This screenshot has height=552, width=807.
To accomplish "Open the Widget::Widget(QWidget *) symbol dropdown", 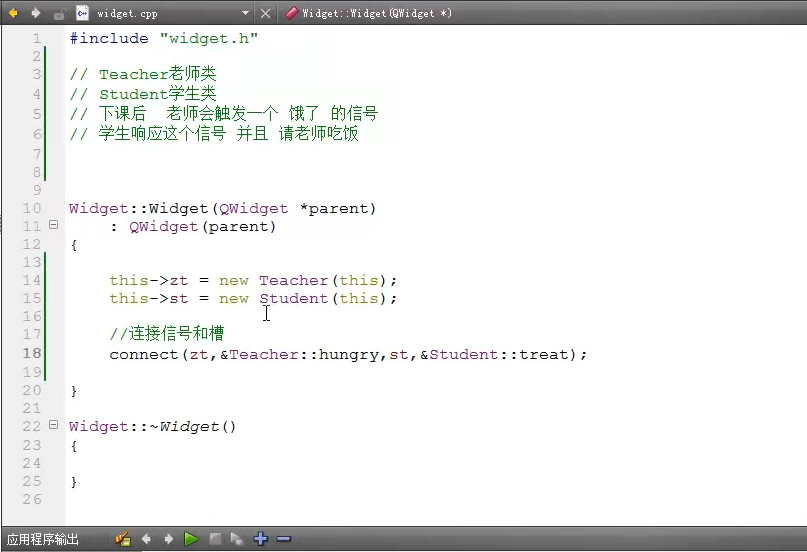I will 369,13.
